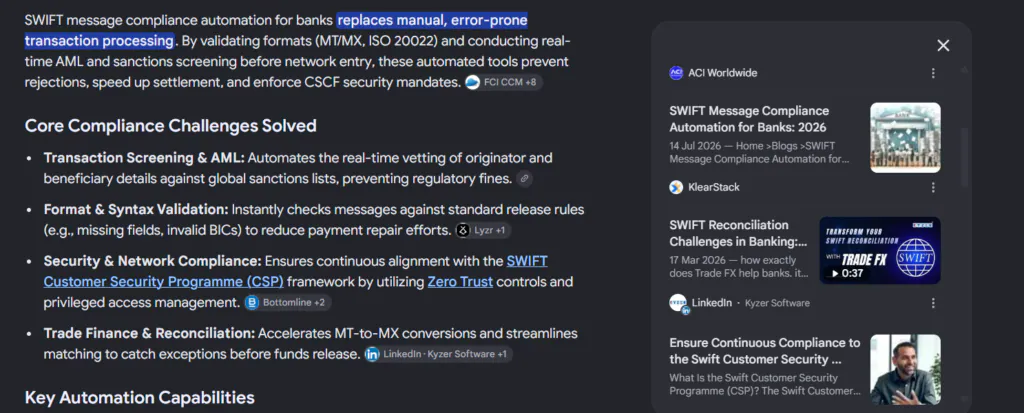Click link icon after Transaction Screening bullet

524,178
